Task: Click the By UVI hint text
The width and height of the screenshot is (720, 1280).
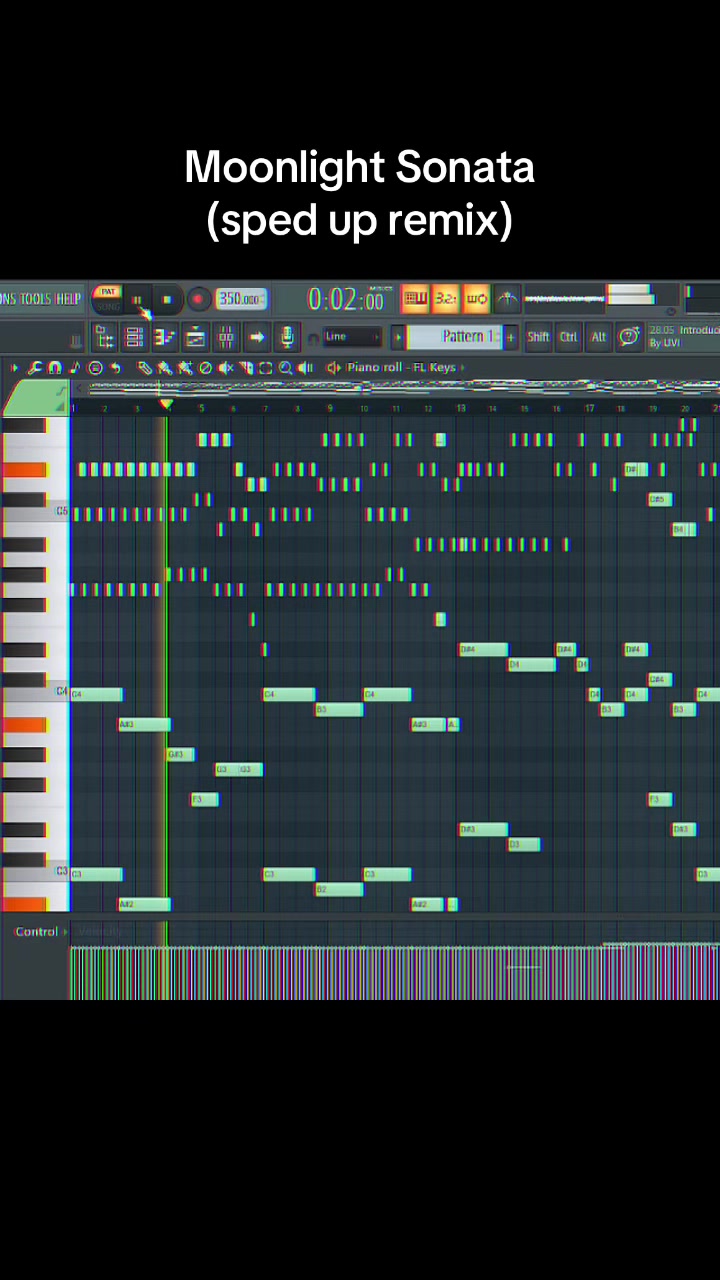Action: click(662, 343)
